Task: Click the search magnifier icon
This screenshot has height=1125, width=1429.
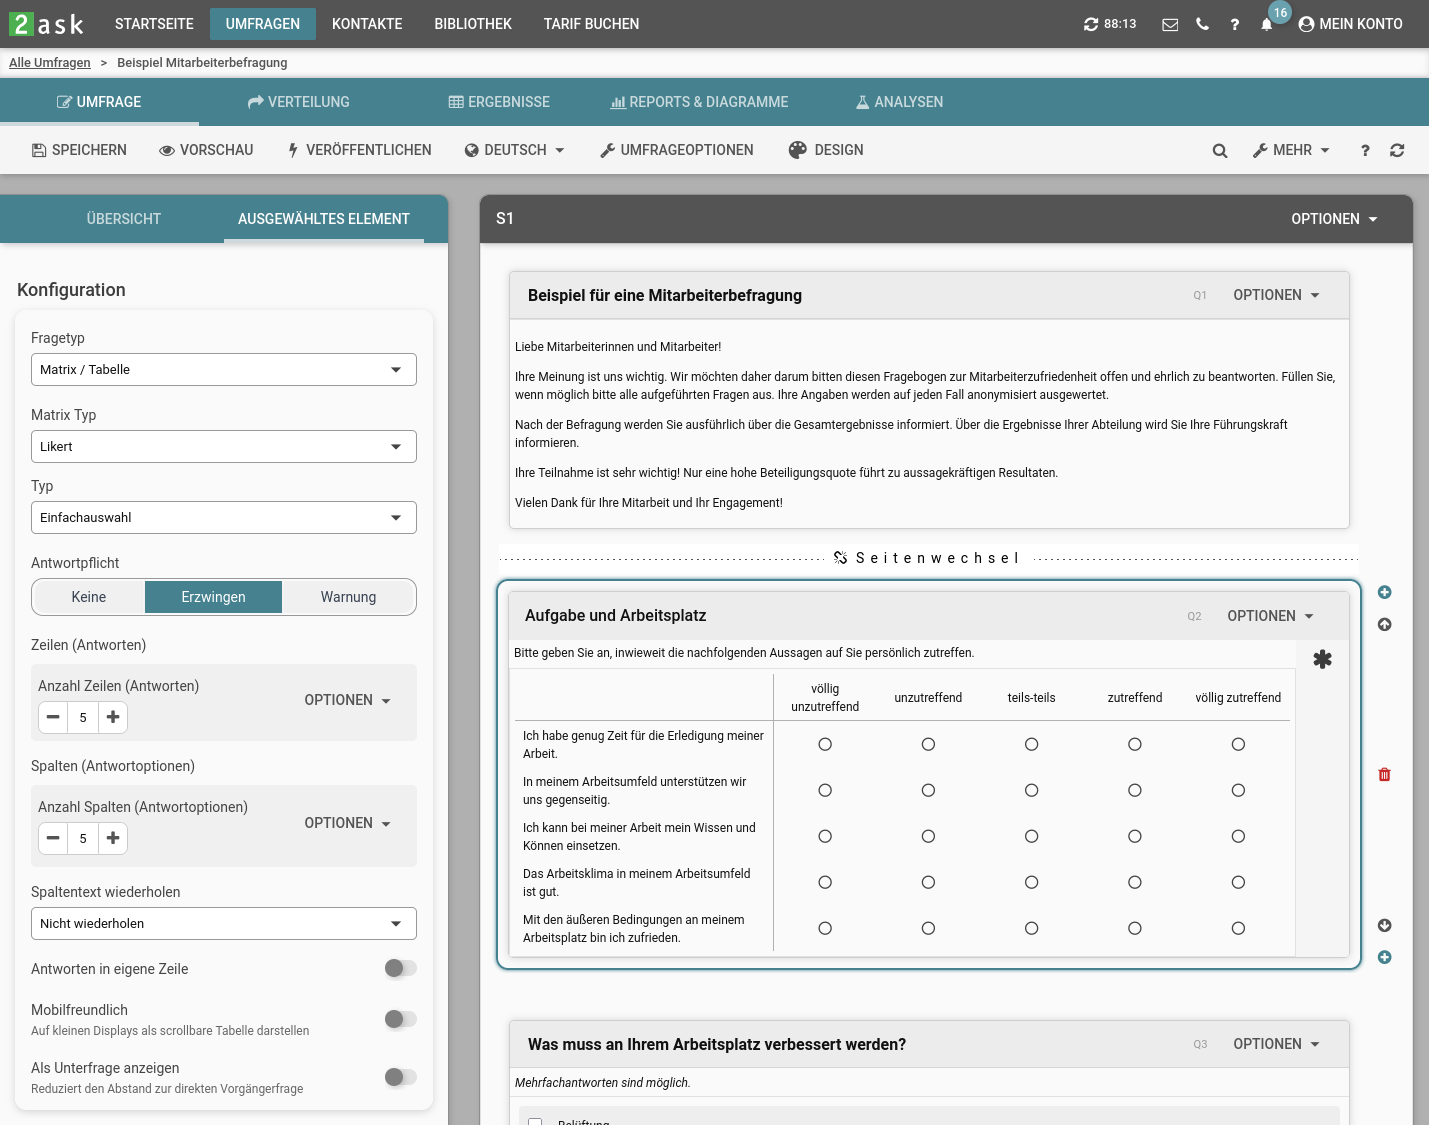Action: coord(1220,151)
